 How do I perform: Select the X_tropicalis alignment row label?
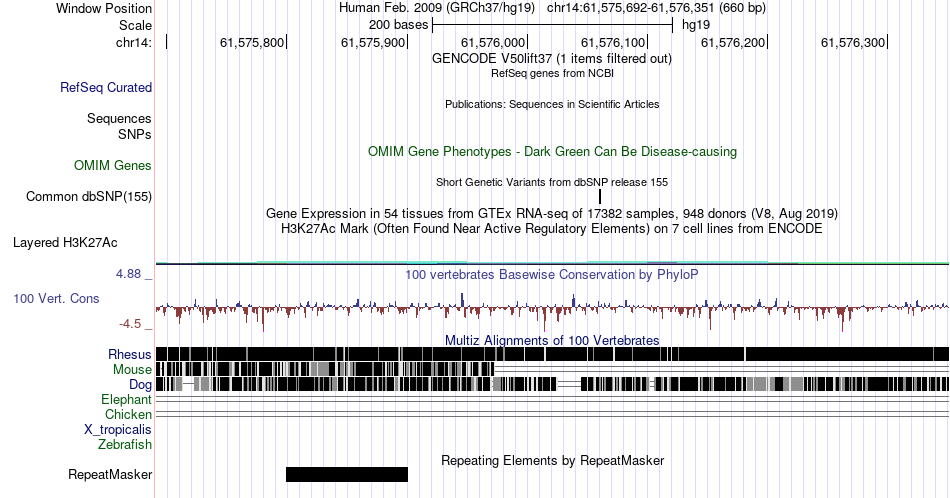(x=118, y=430)
